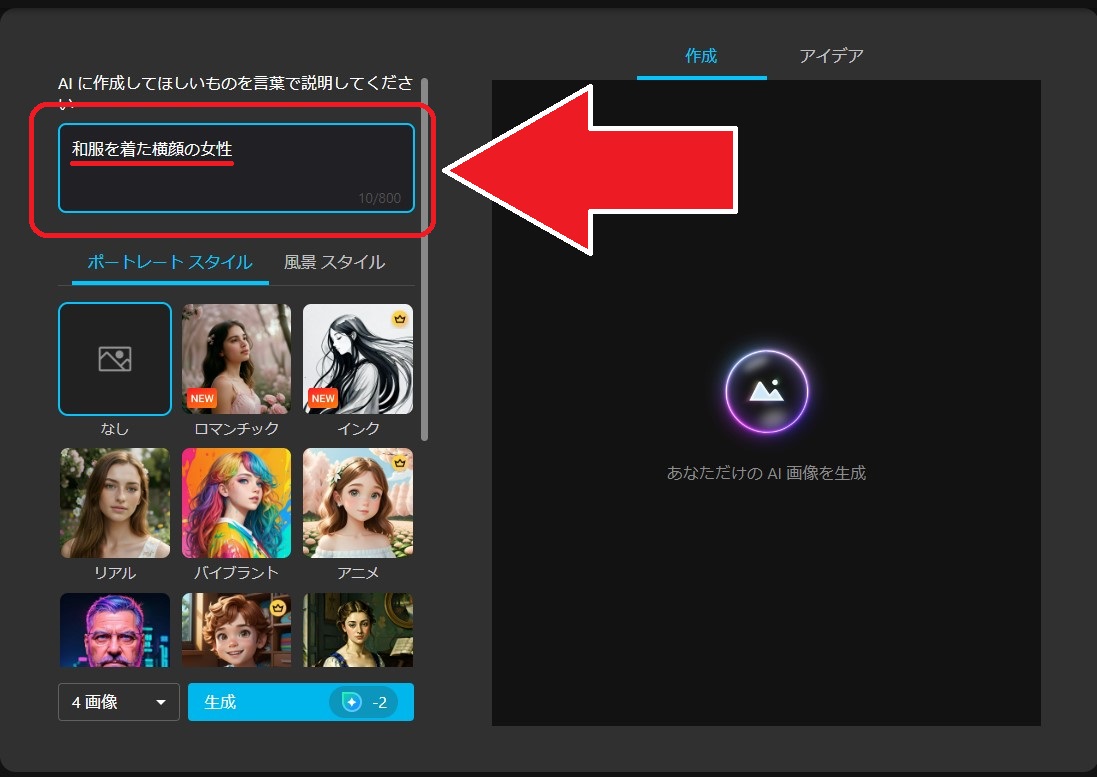Image resolution: width=1097 pixels, height=777 pixels.
Task: Choose the ロマンチック style thumbnail
Action: pos(236,358)
